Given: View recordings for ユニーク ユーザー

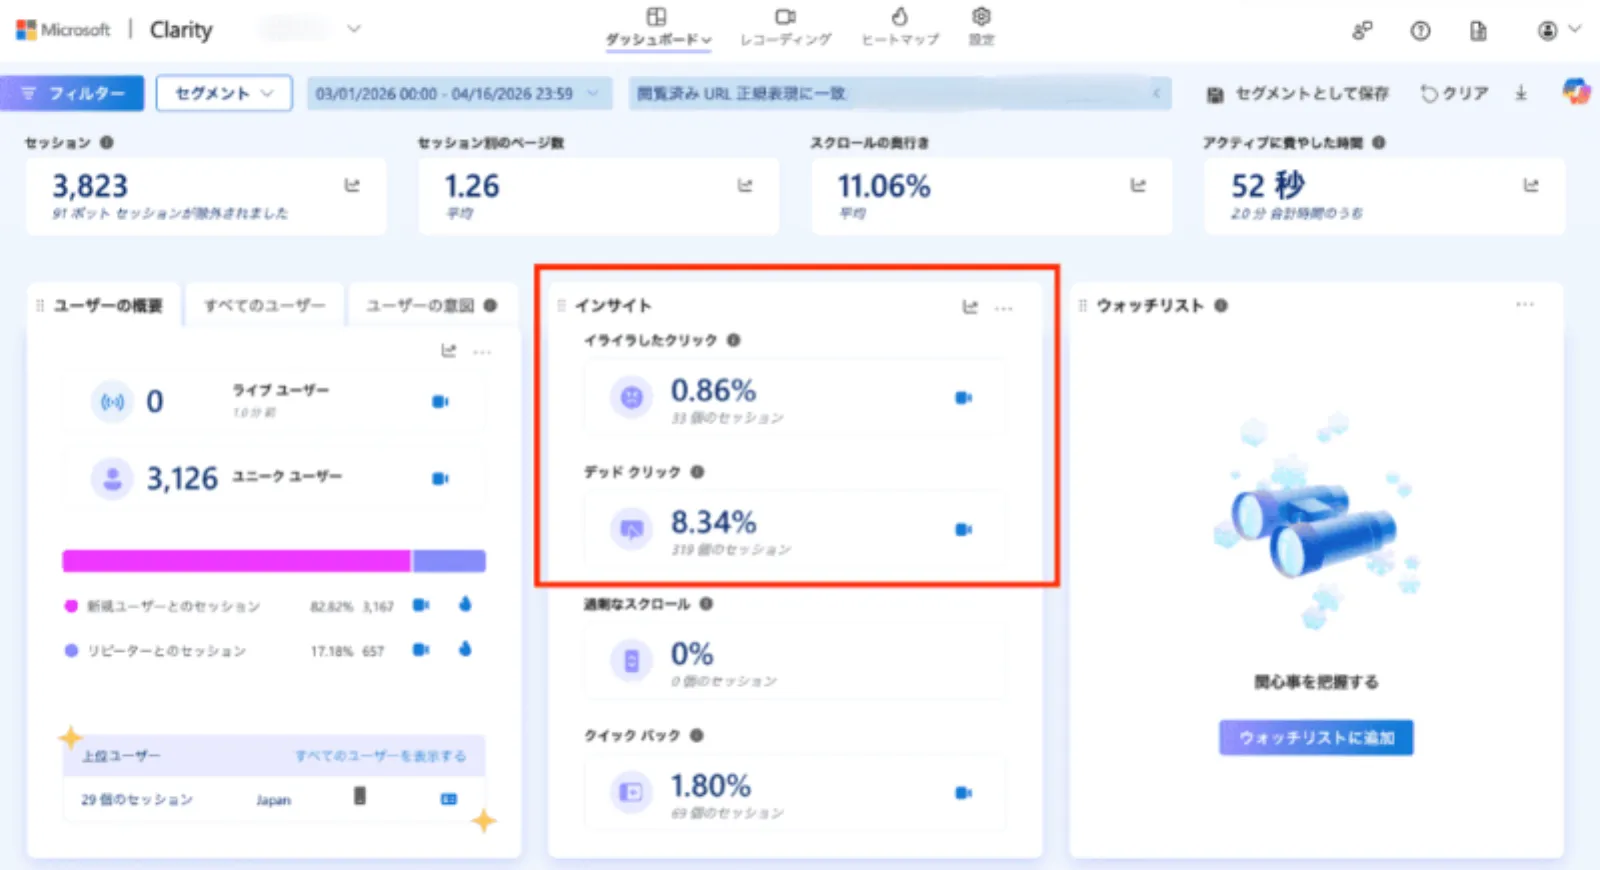Looking at the screenshot, I should pyautogui.click(x=440, y=478).
